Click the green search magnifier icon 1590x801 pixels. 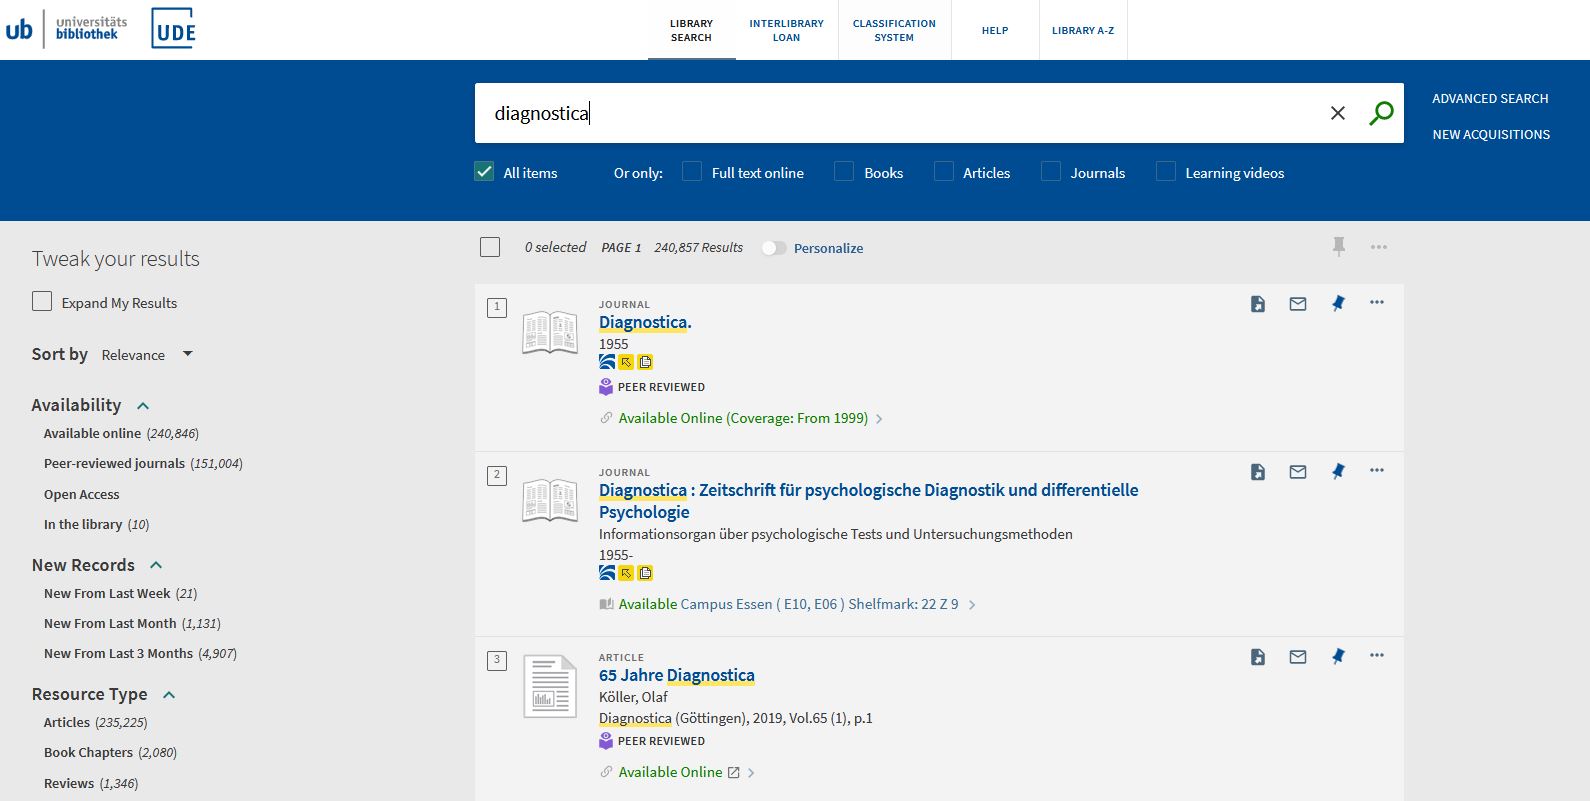tap(1381, 113)
